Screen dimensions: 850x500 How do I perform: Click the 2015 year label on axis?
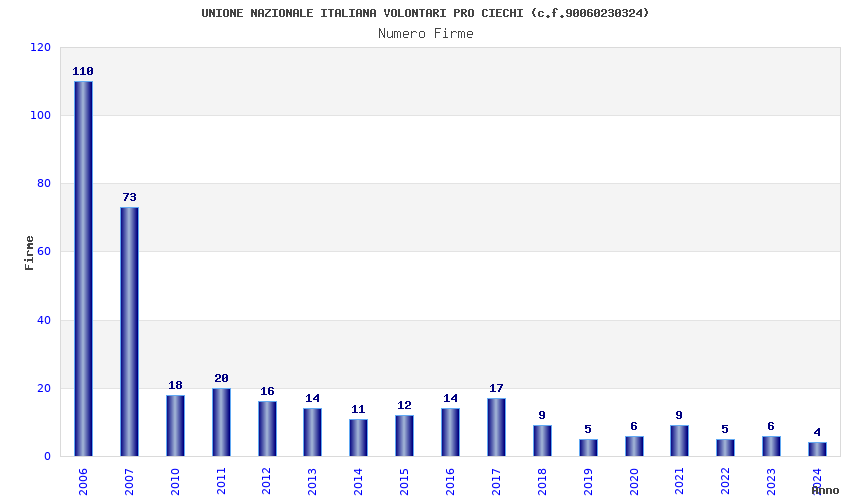tap(404, 481)
